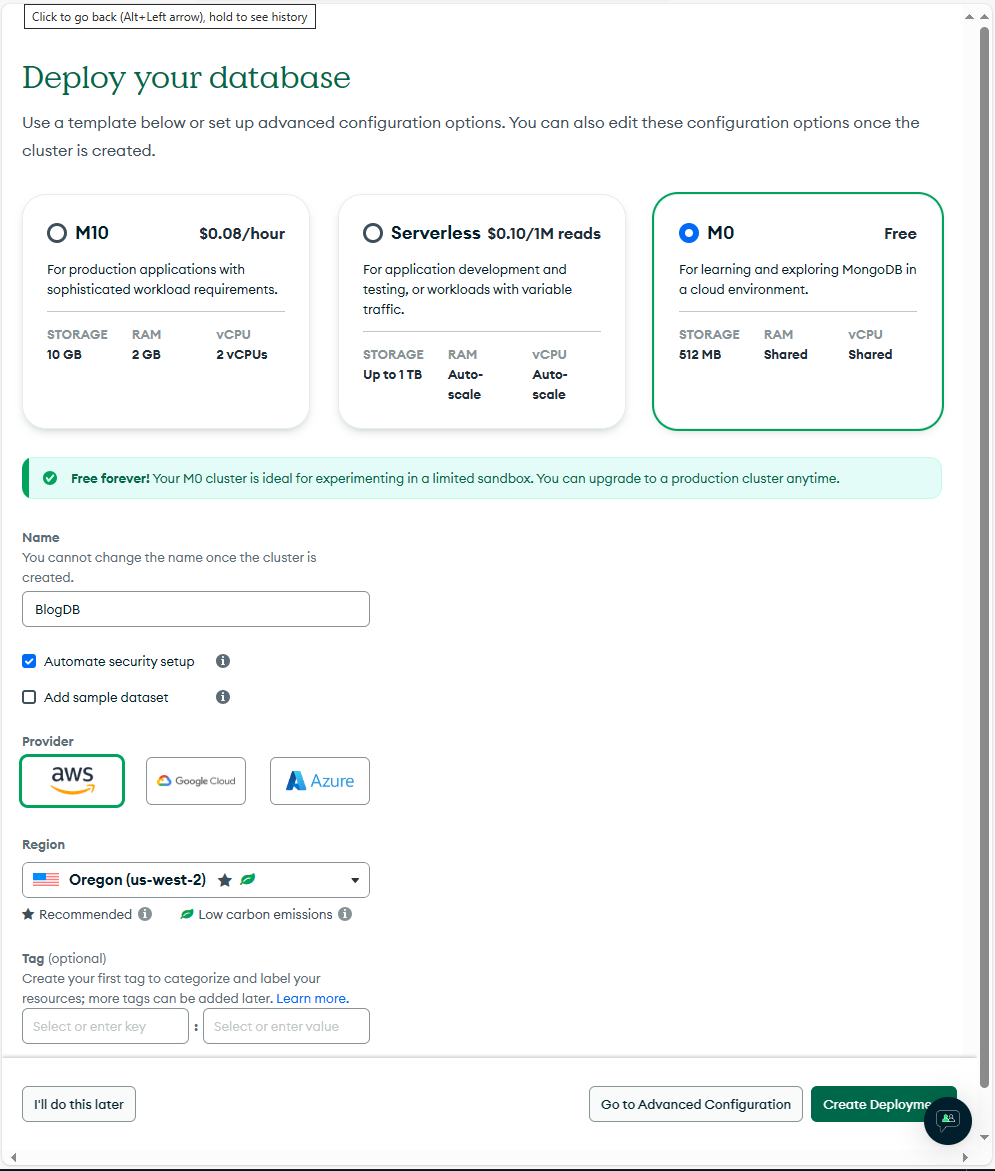Click the Recommended star icon in legend

point(28,914)
